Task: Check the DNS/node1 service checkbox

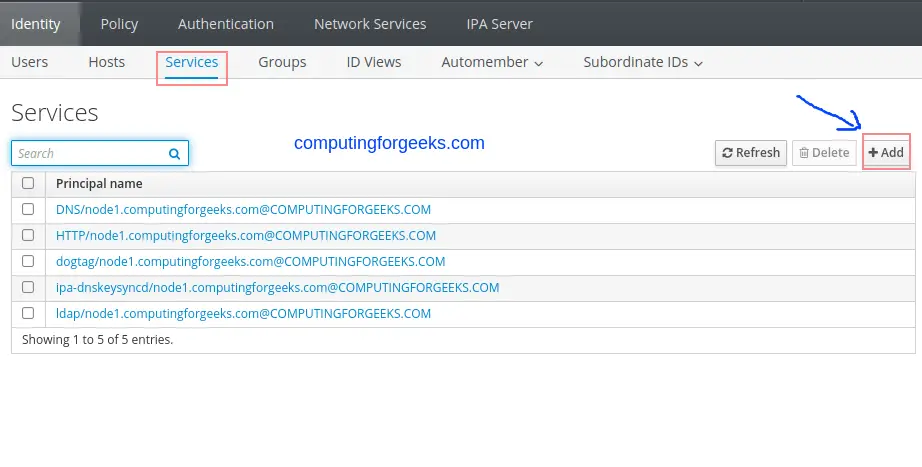Action: [x=28, y=209]
